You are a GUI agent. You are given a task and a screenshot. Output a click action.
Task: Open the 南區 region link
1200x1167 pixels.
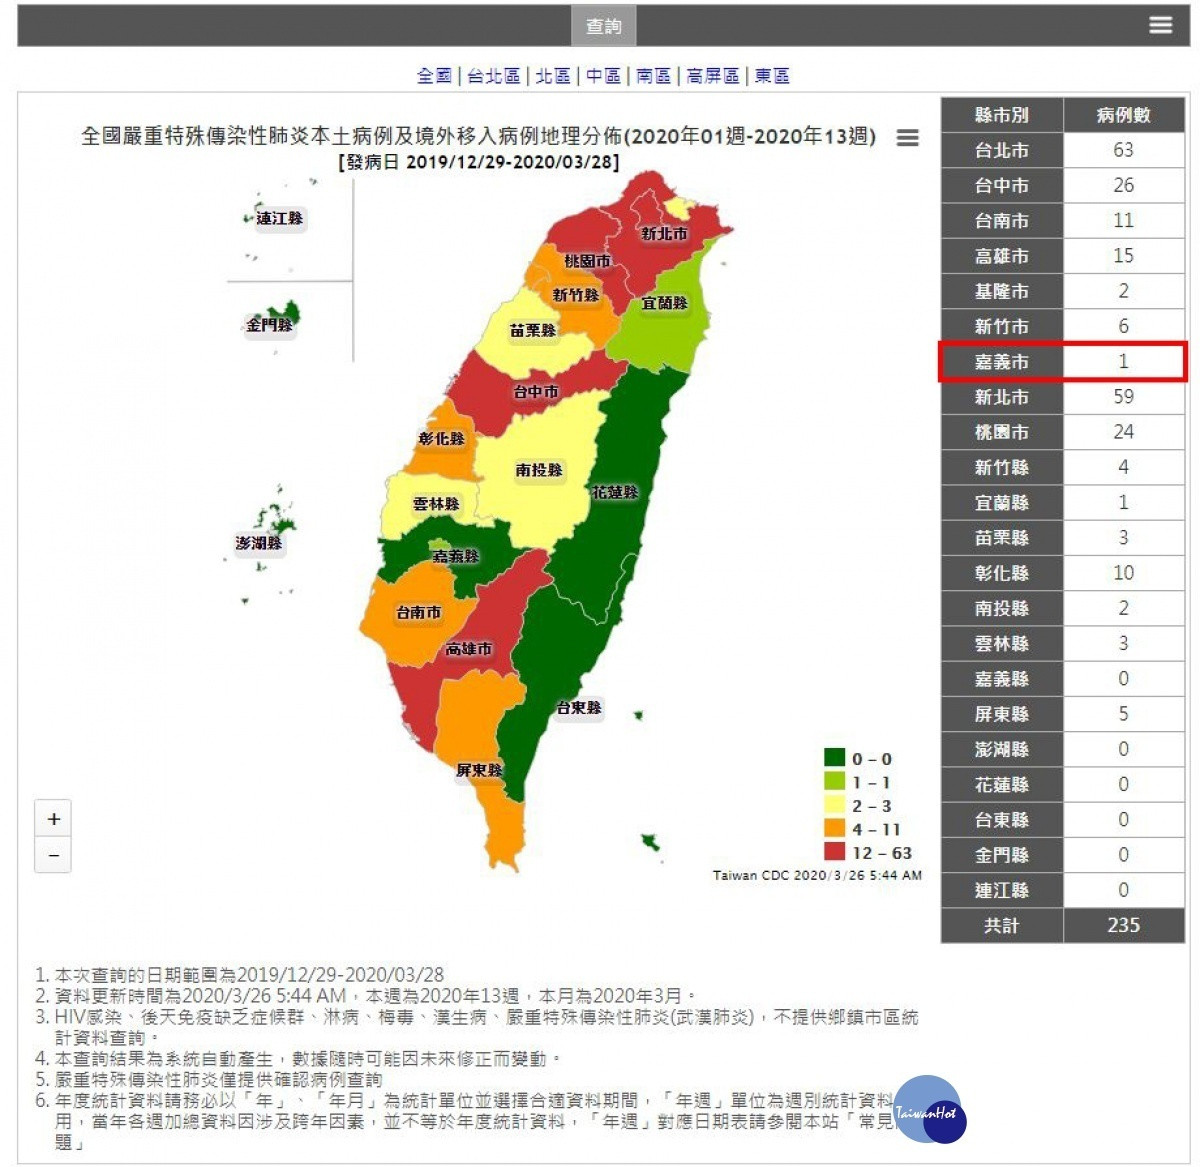click(x=653, y=76)
